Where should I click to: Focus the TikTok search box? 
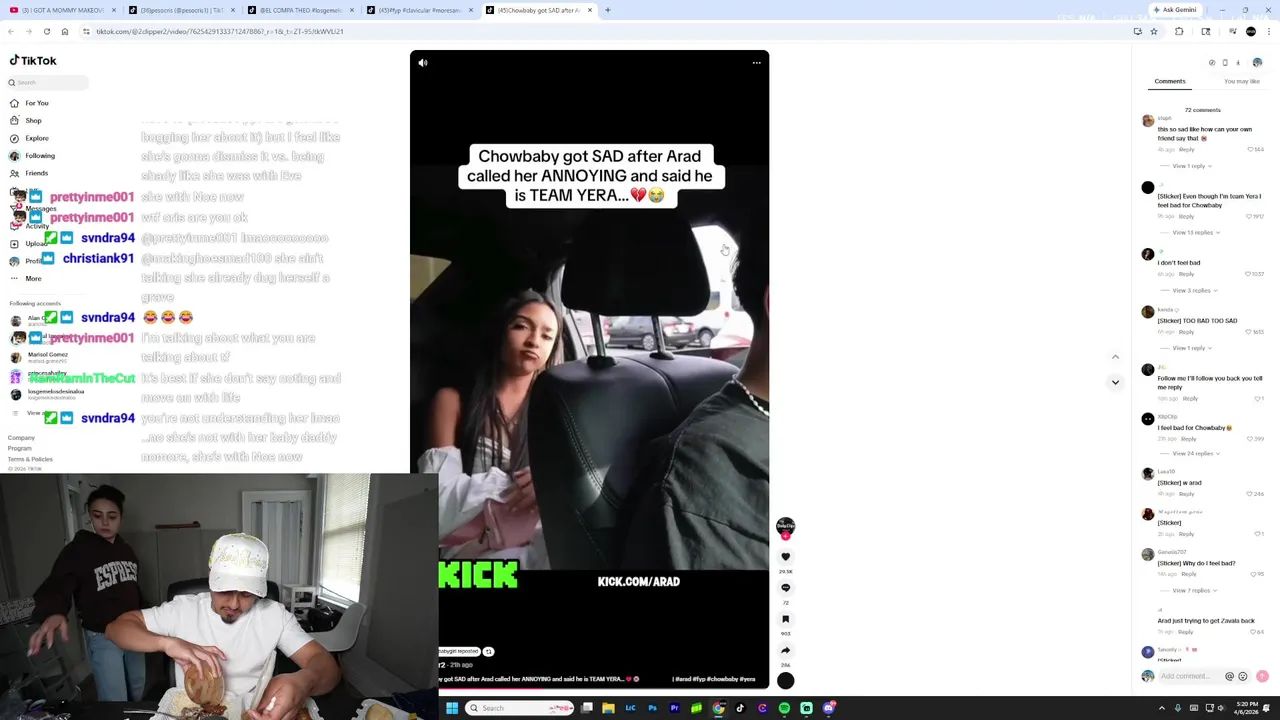pyautogui.click(x=48, y=82)
